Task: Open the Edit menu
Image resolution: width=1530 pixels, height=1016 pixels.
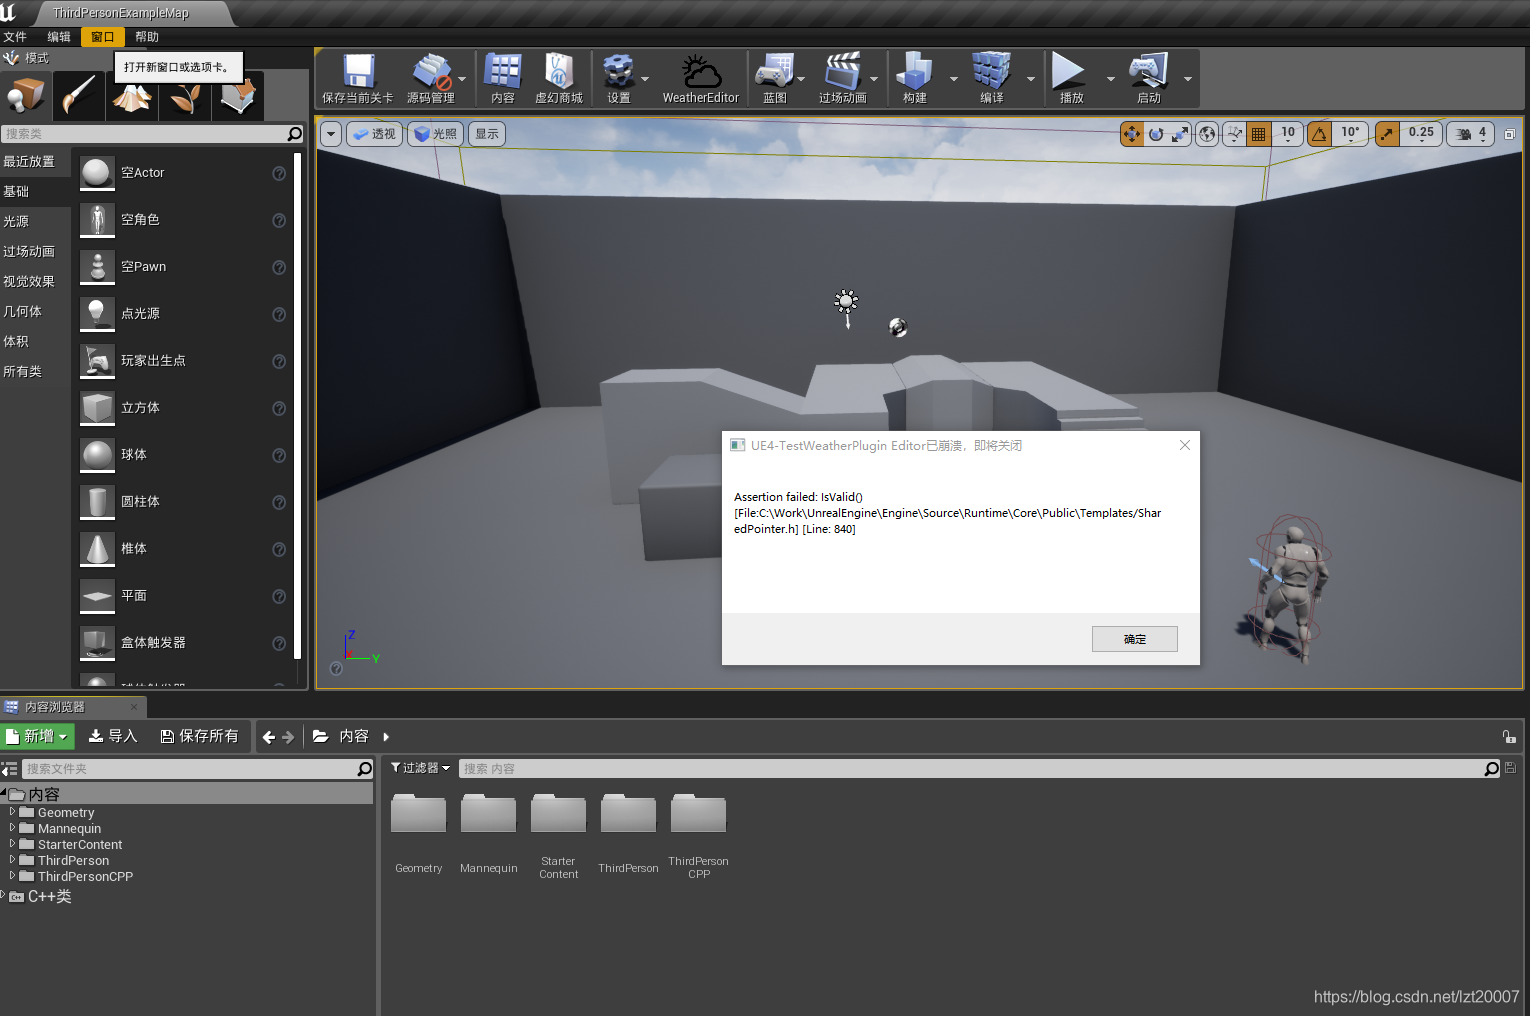Action: (59, 37)
